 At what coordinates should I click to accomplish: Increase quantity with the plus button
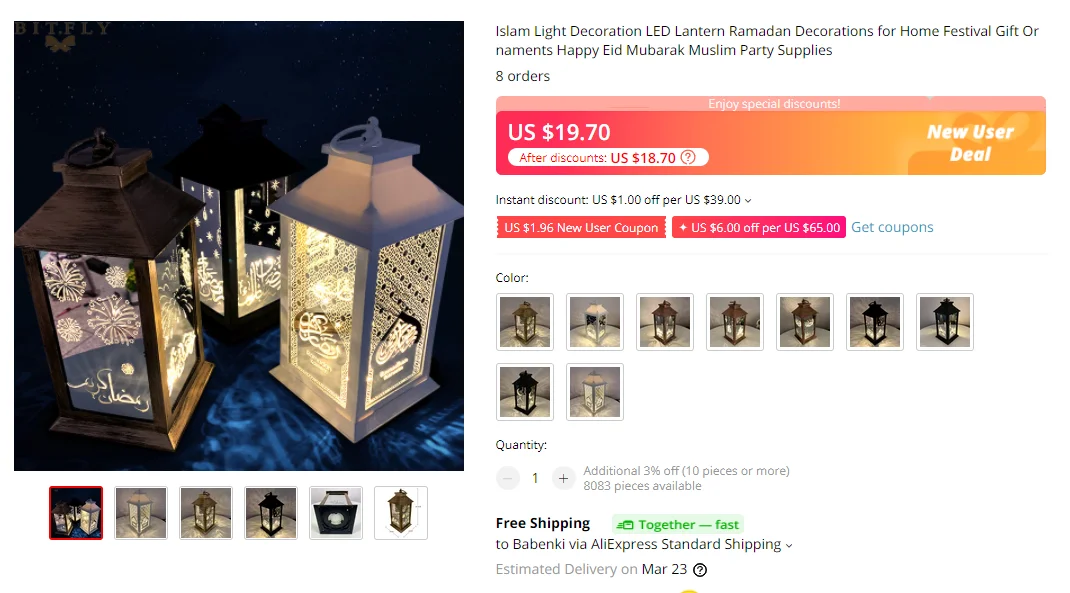[563, 478]
